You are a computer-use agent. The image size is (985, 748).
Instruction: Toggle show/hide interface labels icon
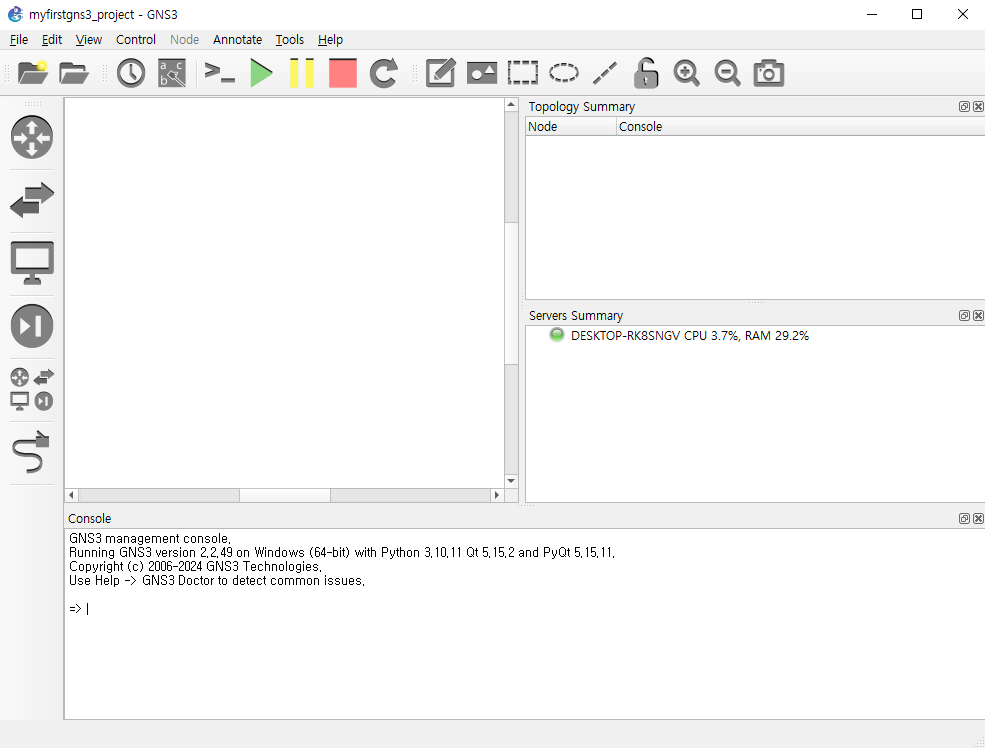point(171,73)
